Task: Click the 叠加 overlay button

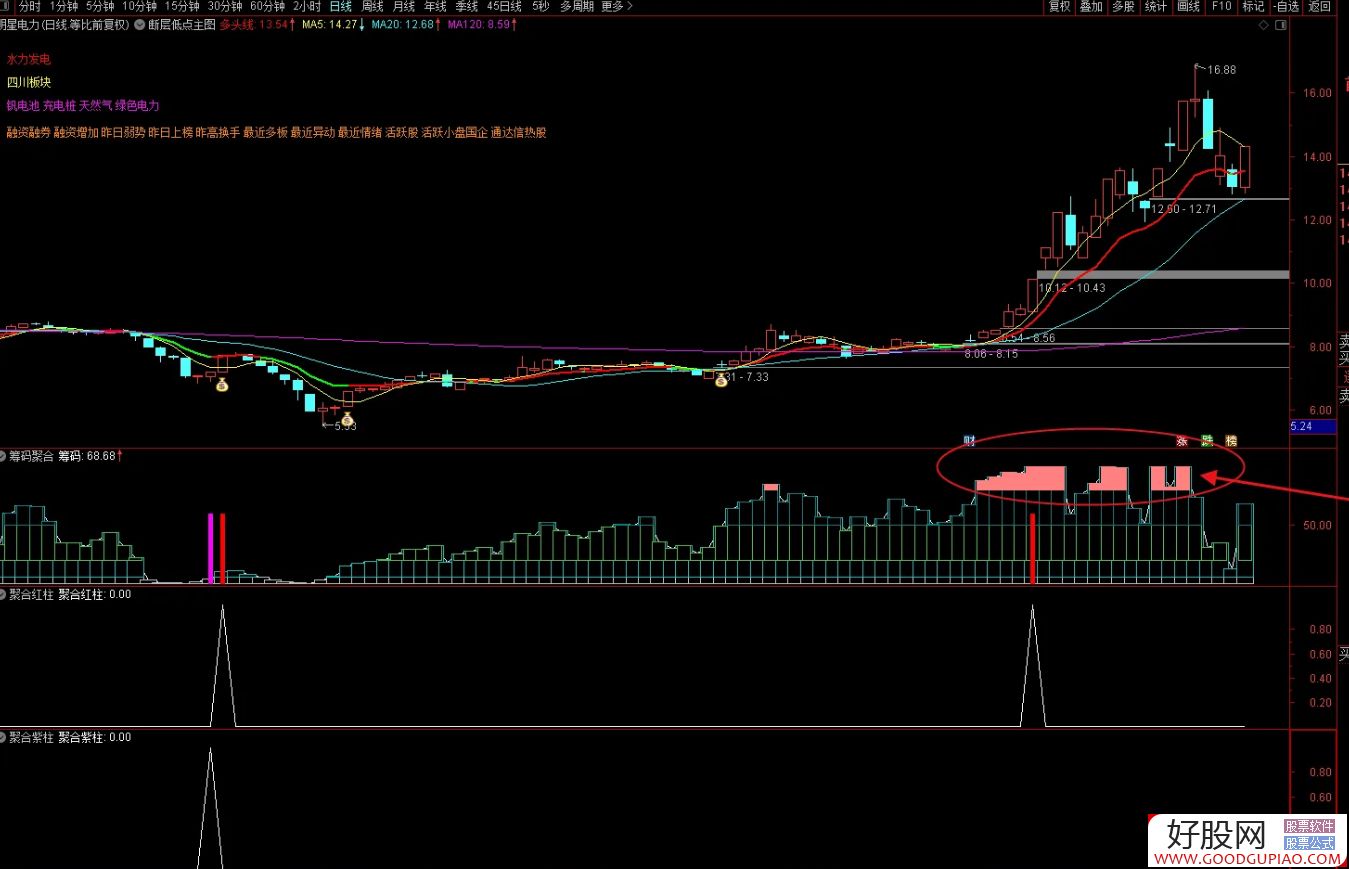Action: (x=1091, y=6)
